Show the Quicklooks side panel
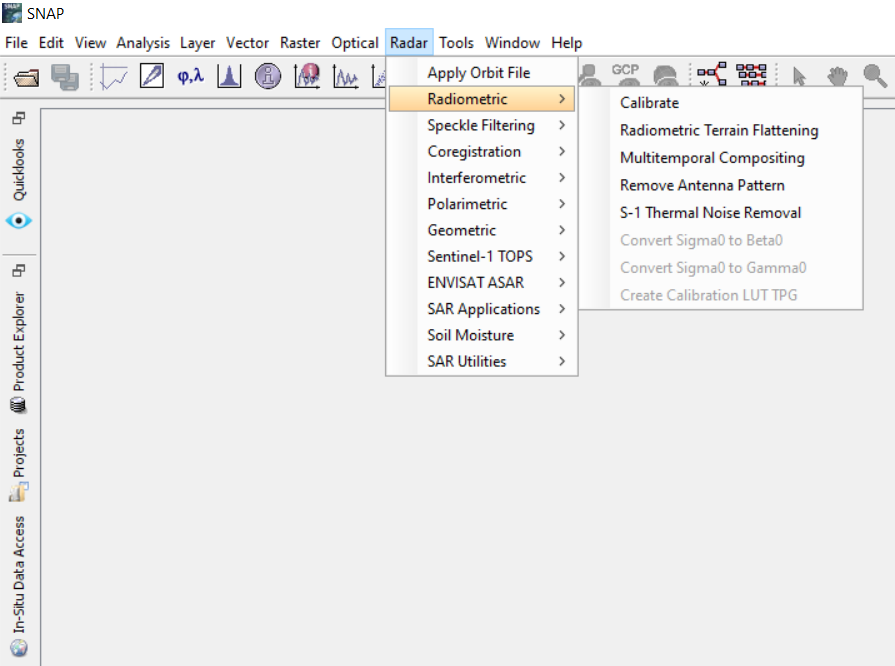Viewport: 895px width, 666px height. (19, 169)
